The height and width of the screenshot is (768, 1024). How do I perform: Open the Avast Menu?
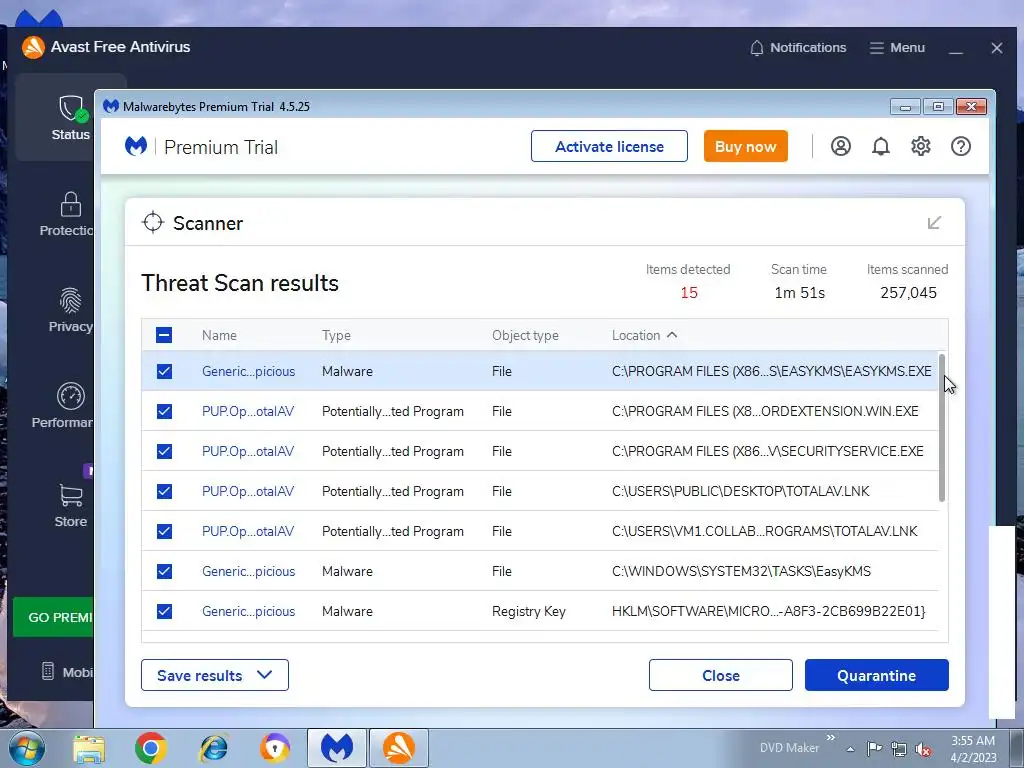click(x=897, y=48)
